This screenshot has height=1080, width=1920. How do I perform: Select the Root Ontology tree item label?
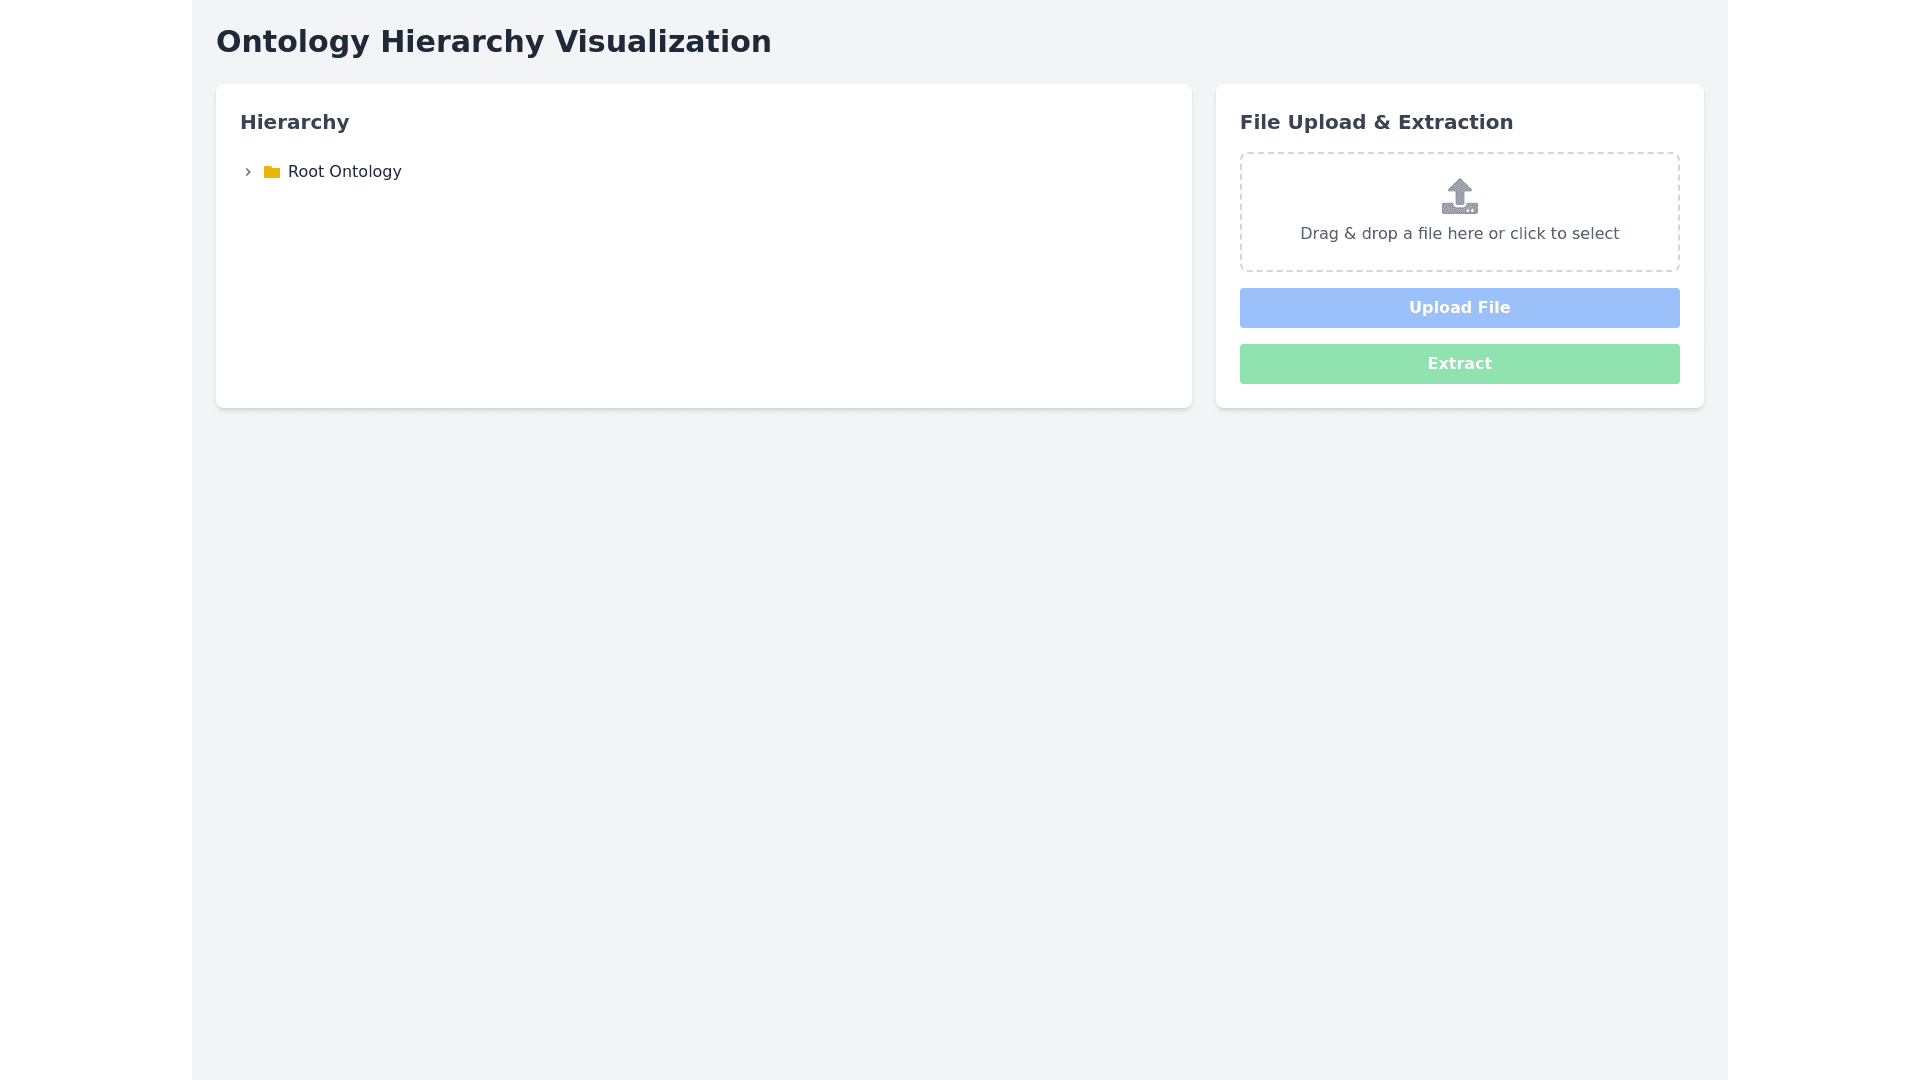click(x=344, y=172)
